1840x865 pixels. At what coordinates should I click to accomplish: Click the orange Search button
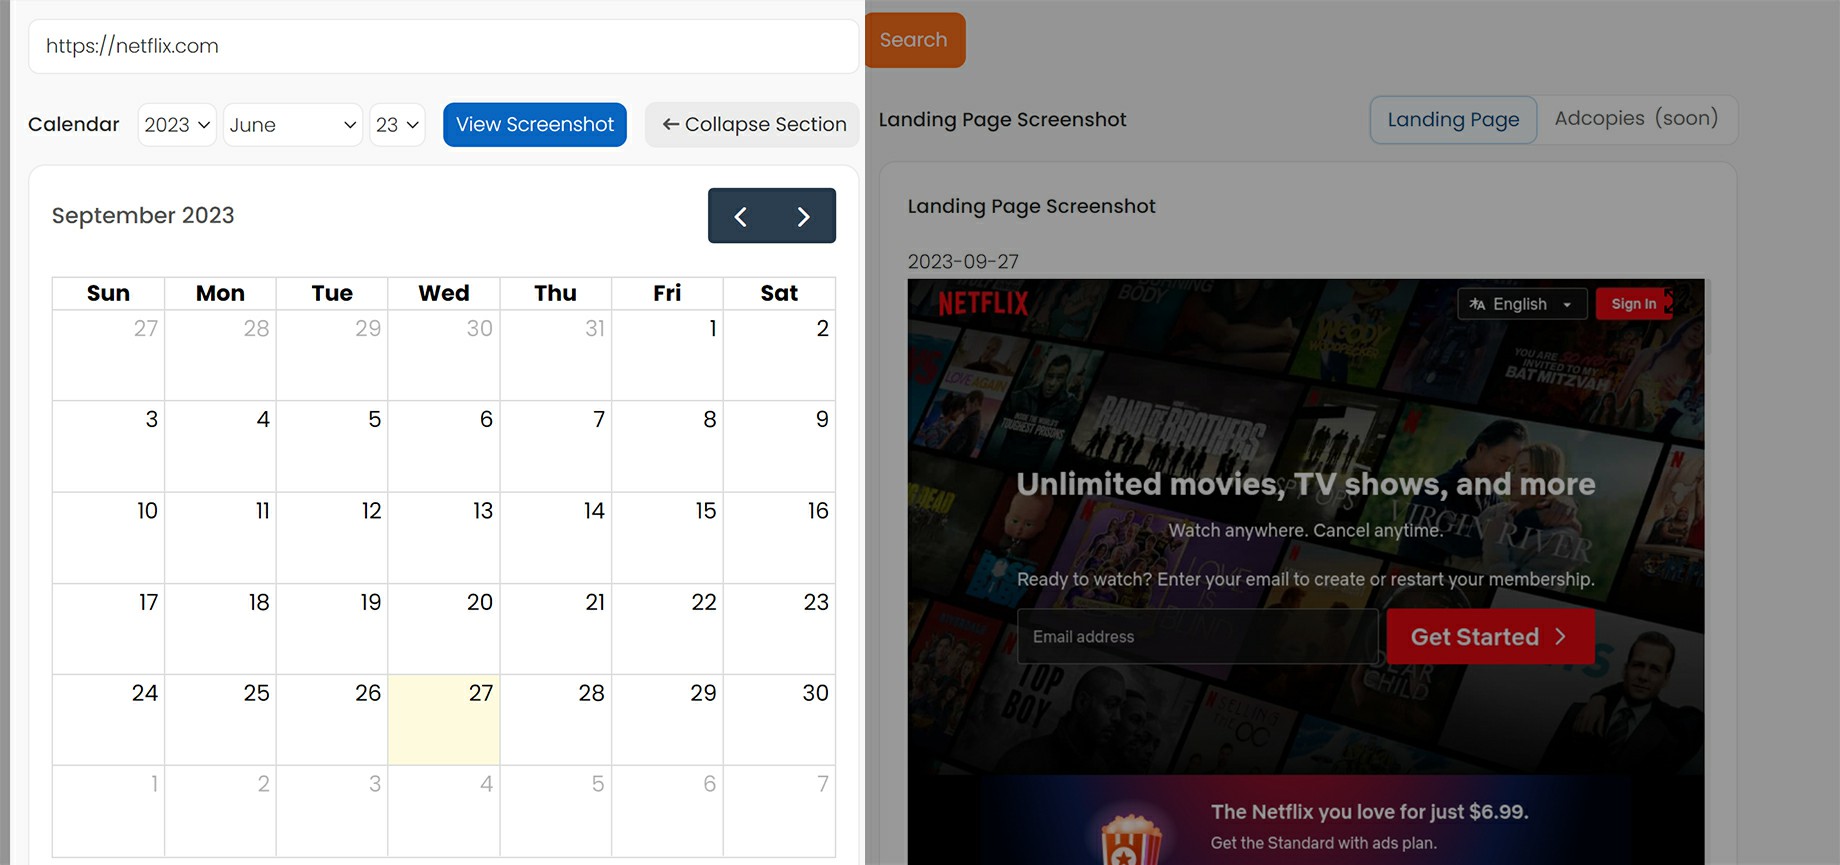pyautogui.click(x=914, y=40)
